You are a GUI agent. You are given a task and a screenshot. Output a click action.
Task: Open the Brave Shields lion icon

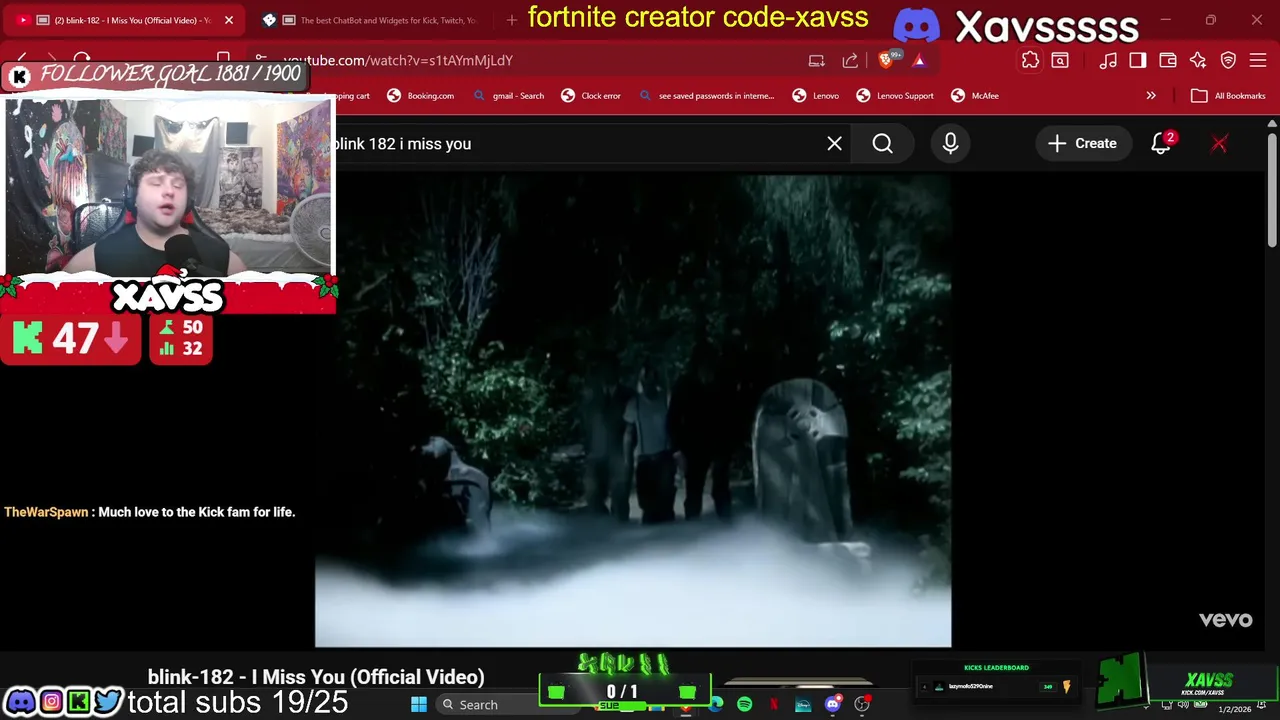tap(886, 60)
